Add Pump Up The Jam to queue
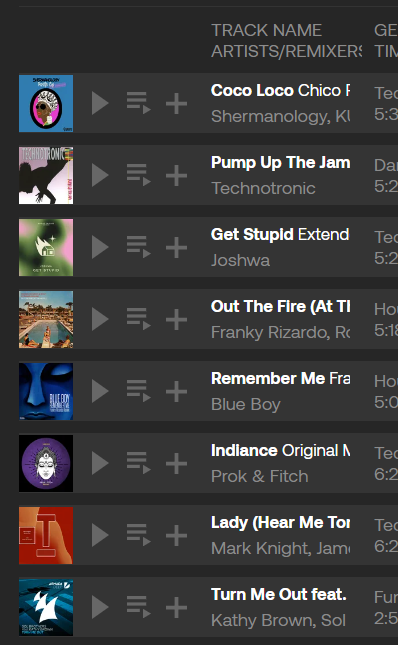Image resolution: width=398 pixels, height=645 pixels. pyautogui.click(x=139, y=175)
